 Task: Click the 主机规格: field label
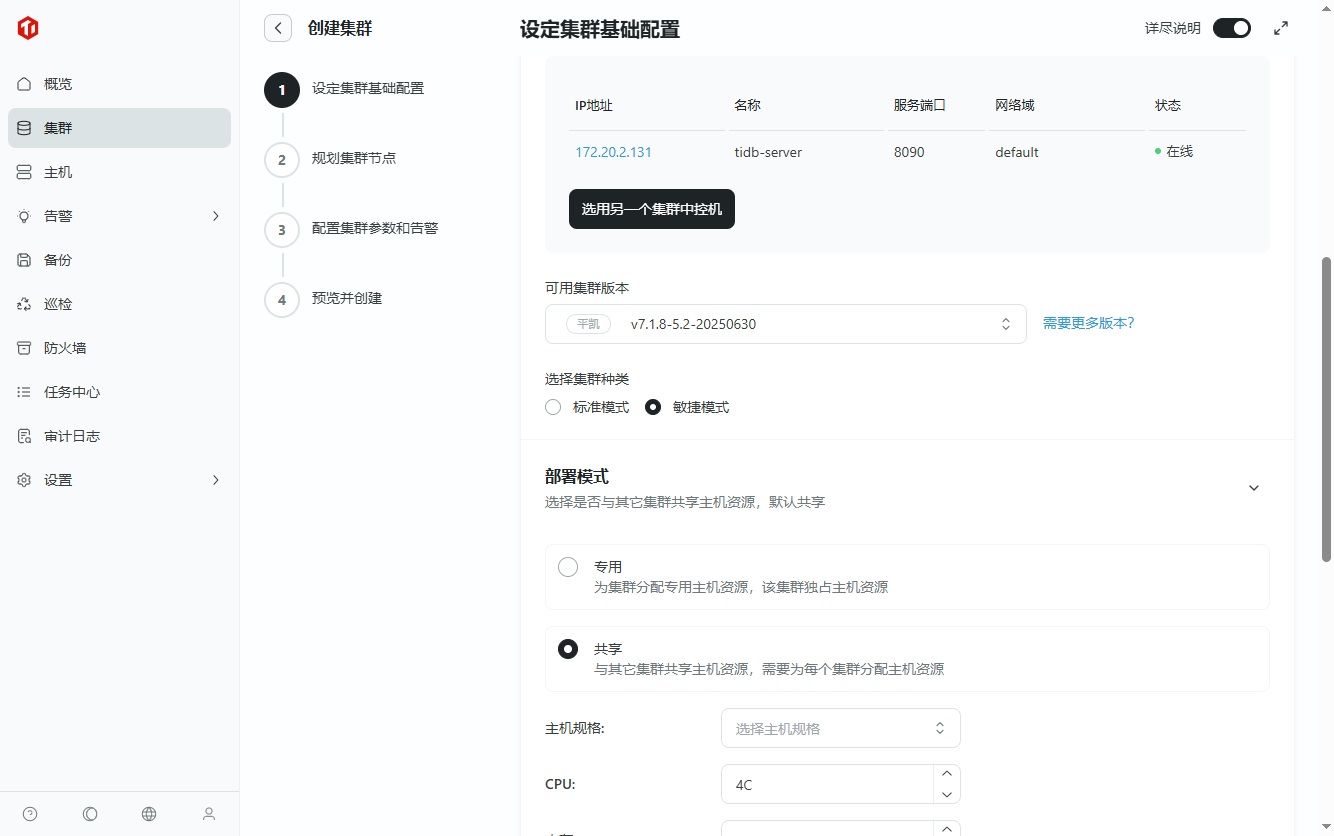point(575,728)
